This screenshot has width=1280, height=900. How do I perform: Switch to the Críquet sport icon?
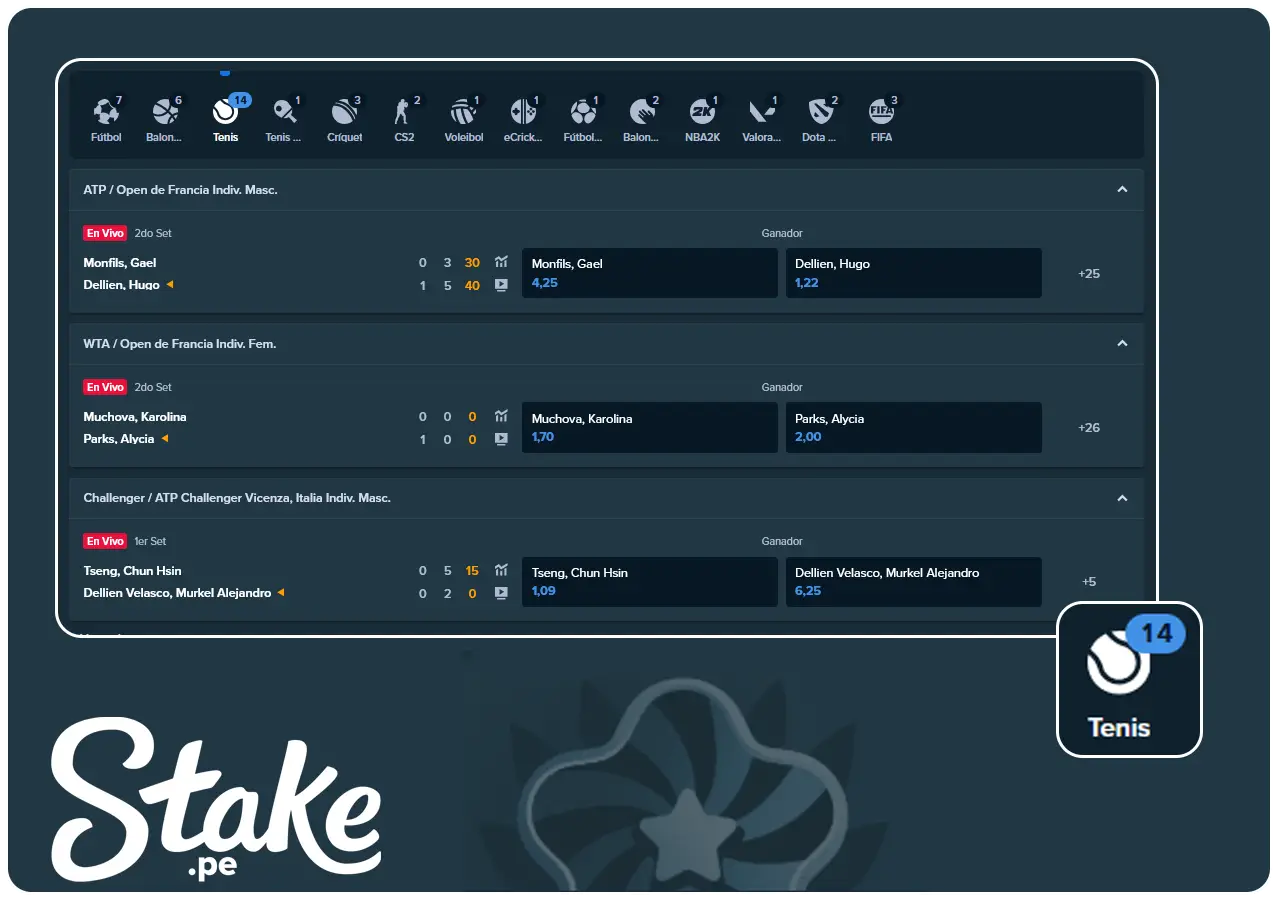click(x=345, y=119)
